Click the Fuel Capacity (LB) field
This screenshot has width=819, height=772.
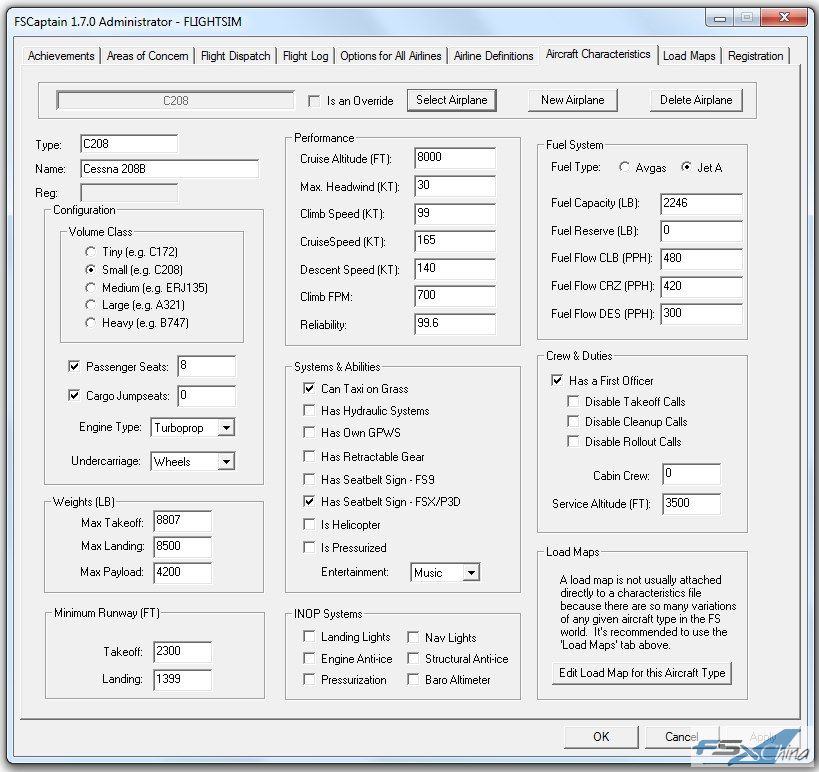(701, 204)
